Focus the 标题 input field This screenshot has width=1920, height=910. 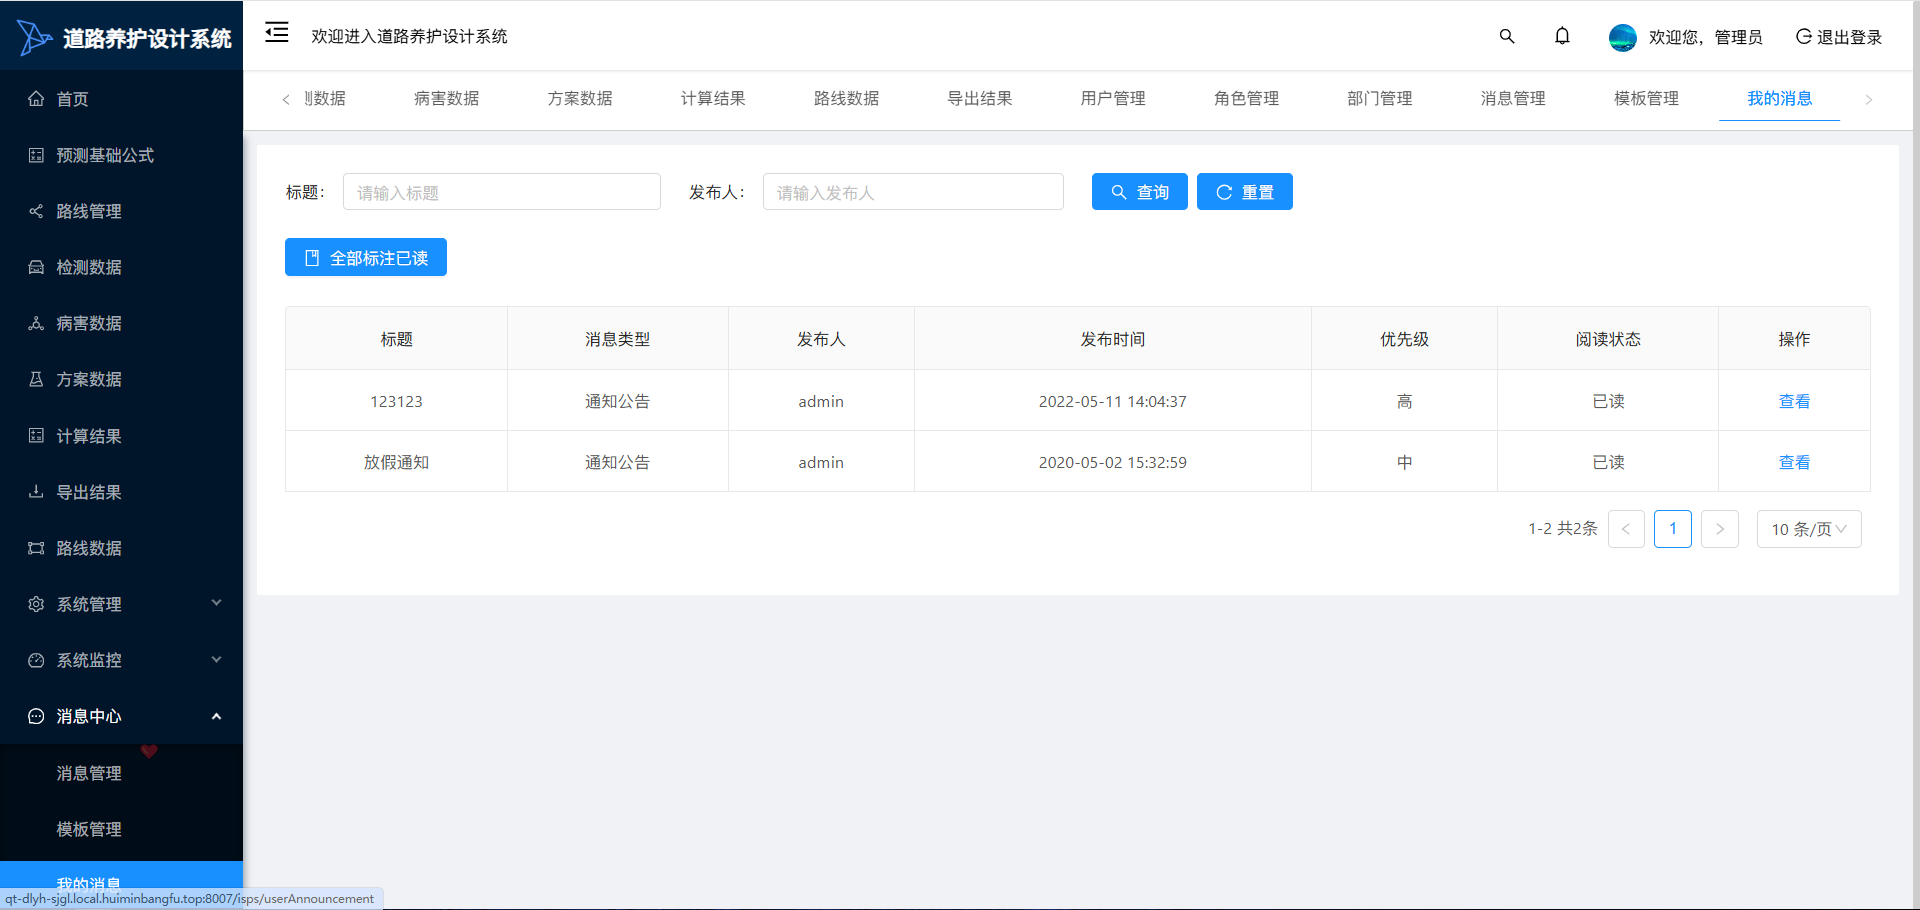502,192
